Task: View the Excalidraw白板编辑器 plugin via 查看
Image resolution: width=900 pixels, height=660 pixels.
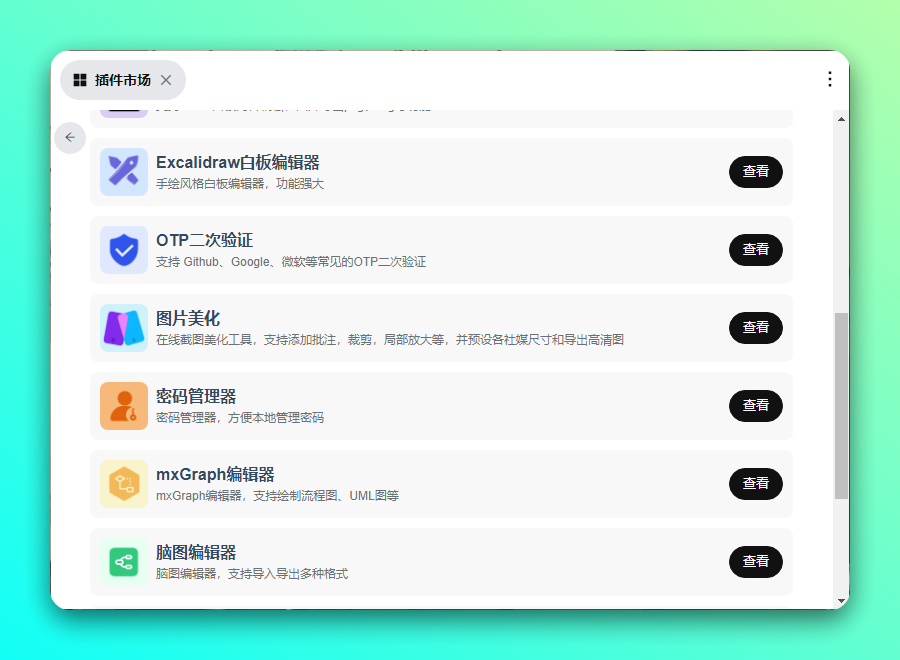Action: click(755, 172)
